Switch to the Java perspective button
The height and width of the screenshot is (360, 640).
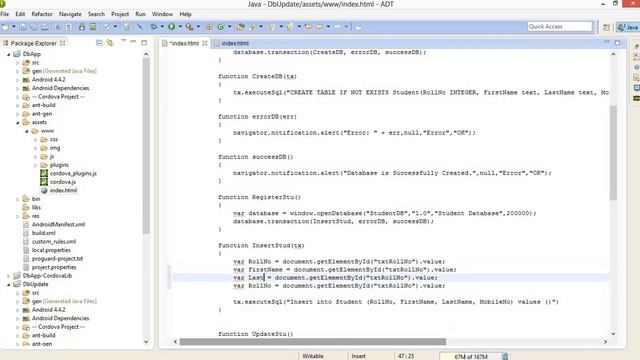(627, 27)
